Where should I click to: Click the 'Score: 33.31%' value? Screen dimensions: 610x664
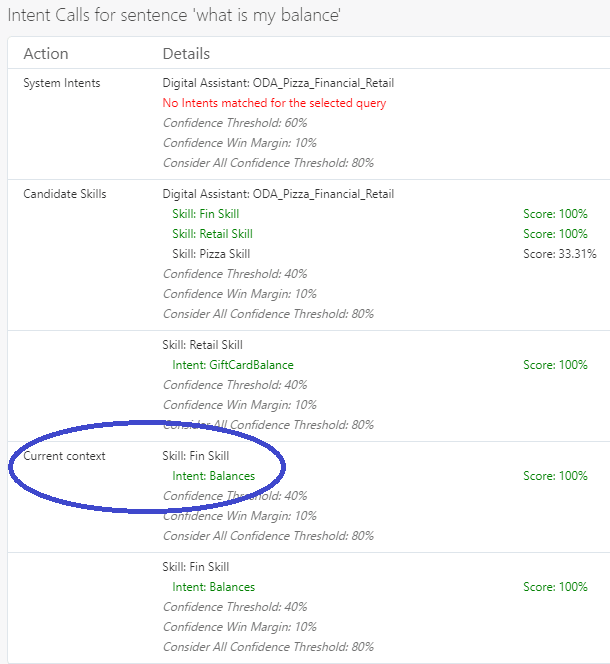(559, 254)
